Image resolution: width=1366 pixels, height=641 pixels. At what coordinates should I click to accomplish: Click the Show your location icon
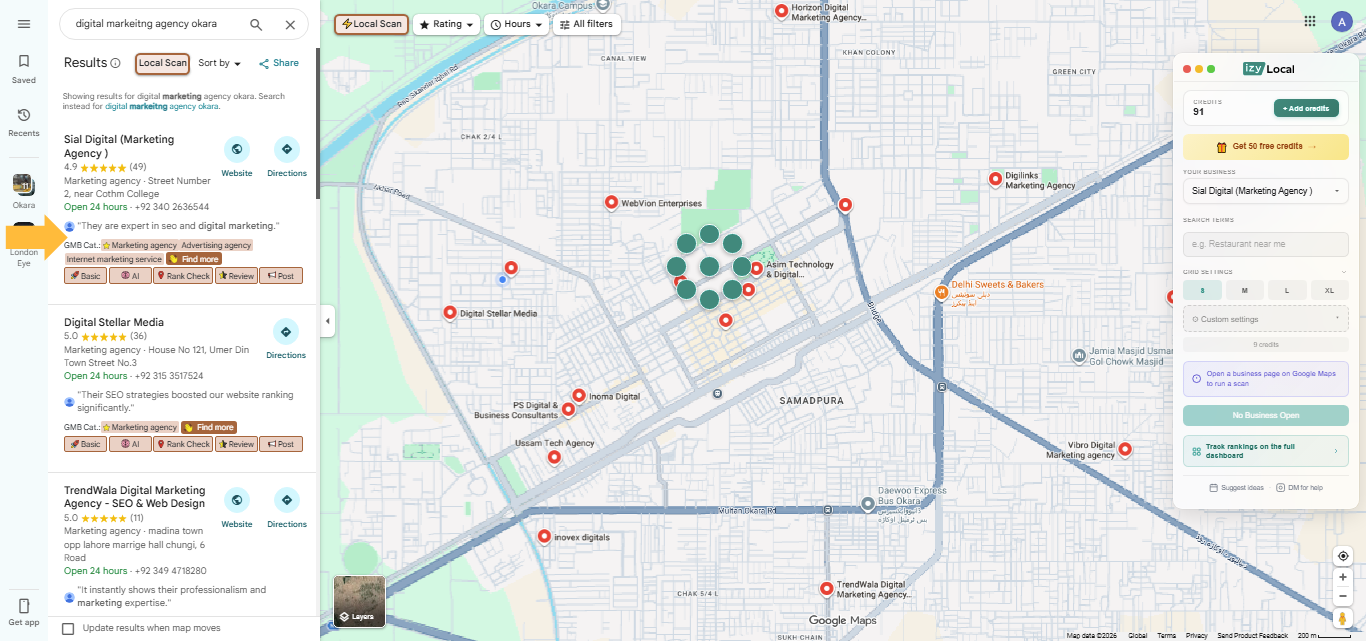click(1343, 556)
